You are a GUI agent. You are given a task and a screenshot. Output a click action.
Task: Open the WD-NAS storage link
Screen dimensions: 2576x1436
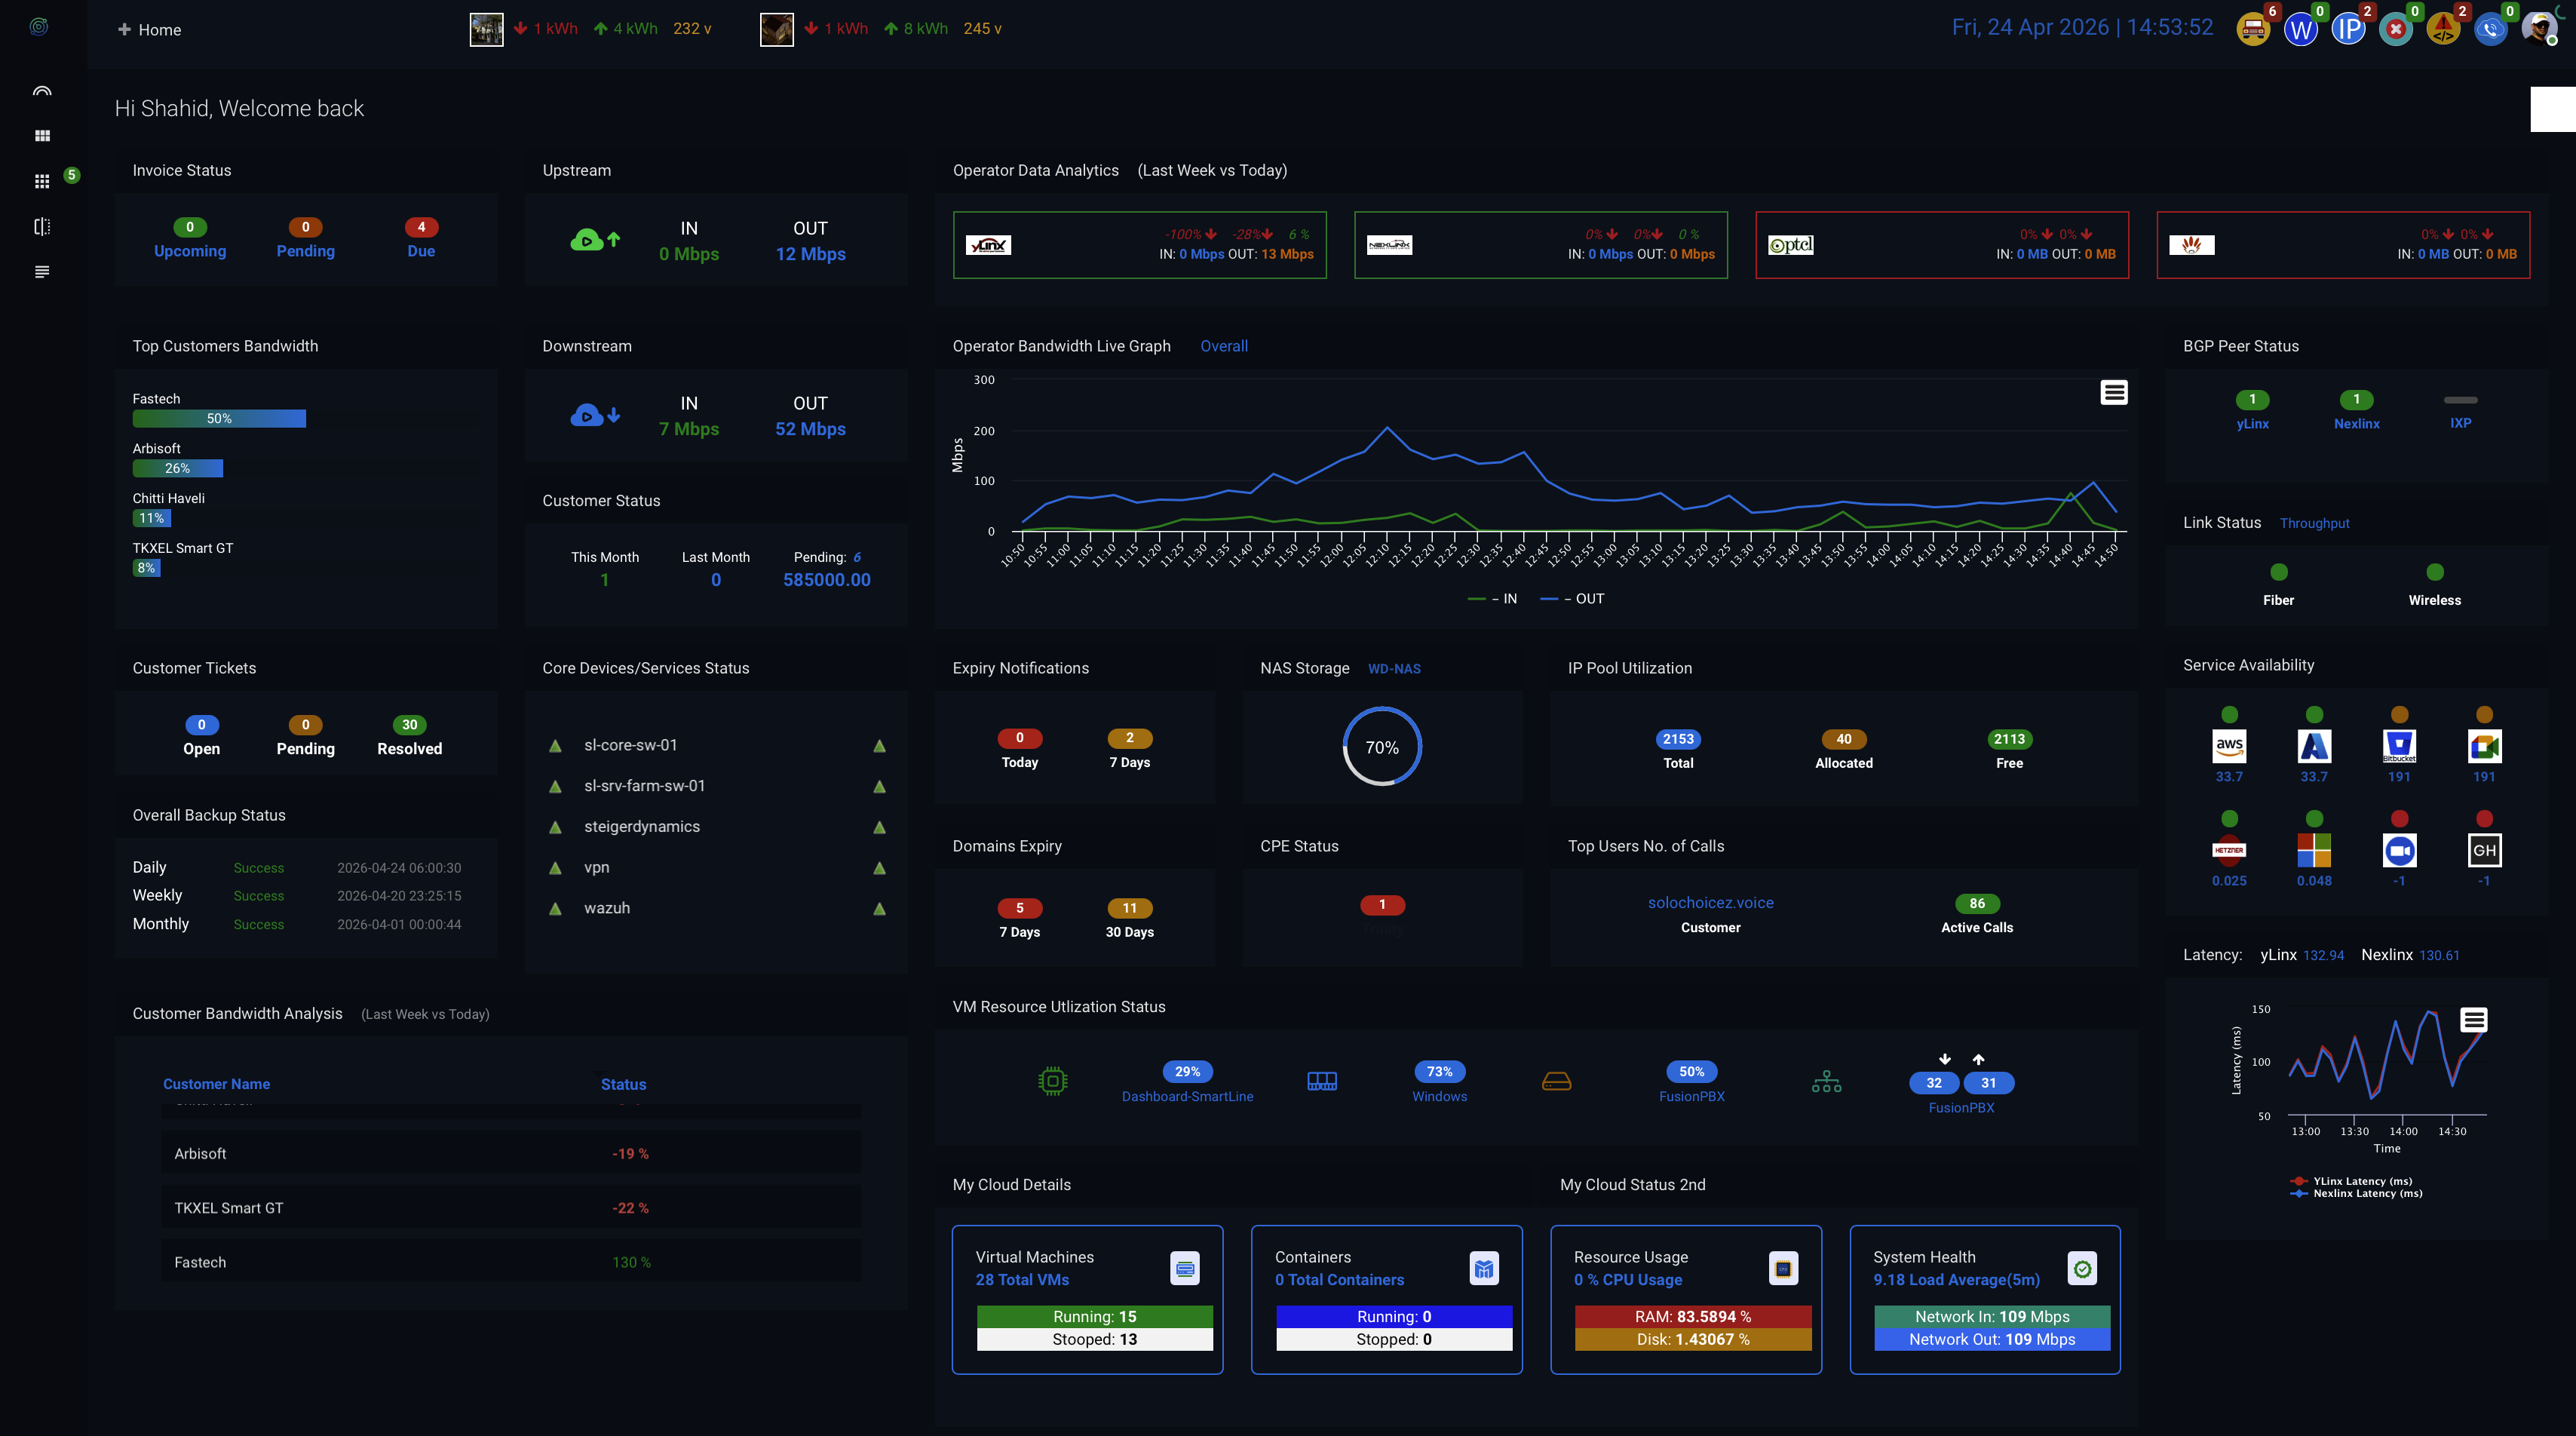point(1393,669)
